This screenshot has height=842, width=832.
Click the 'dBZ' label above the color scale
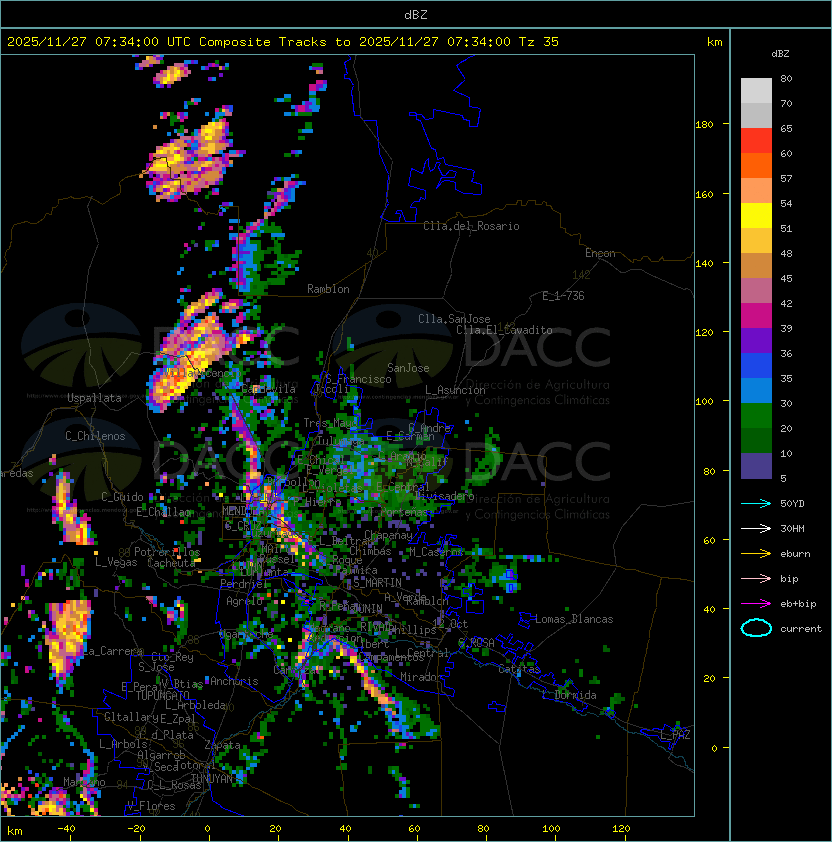pos(780,54)
